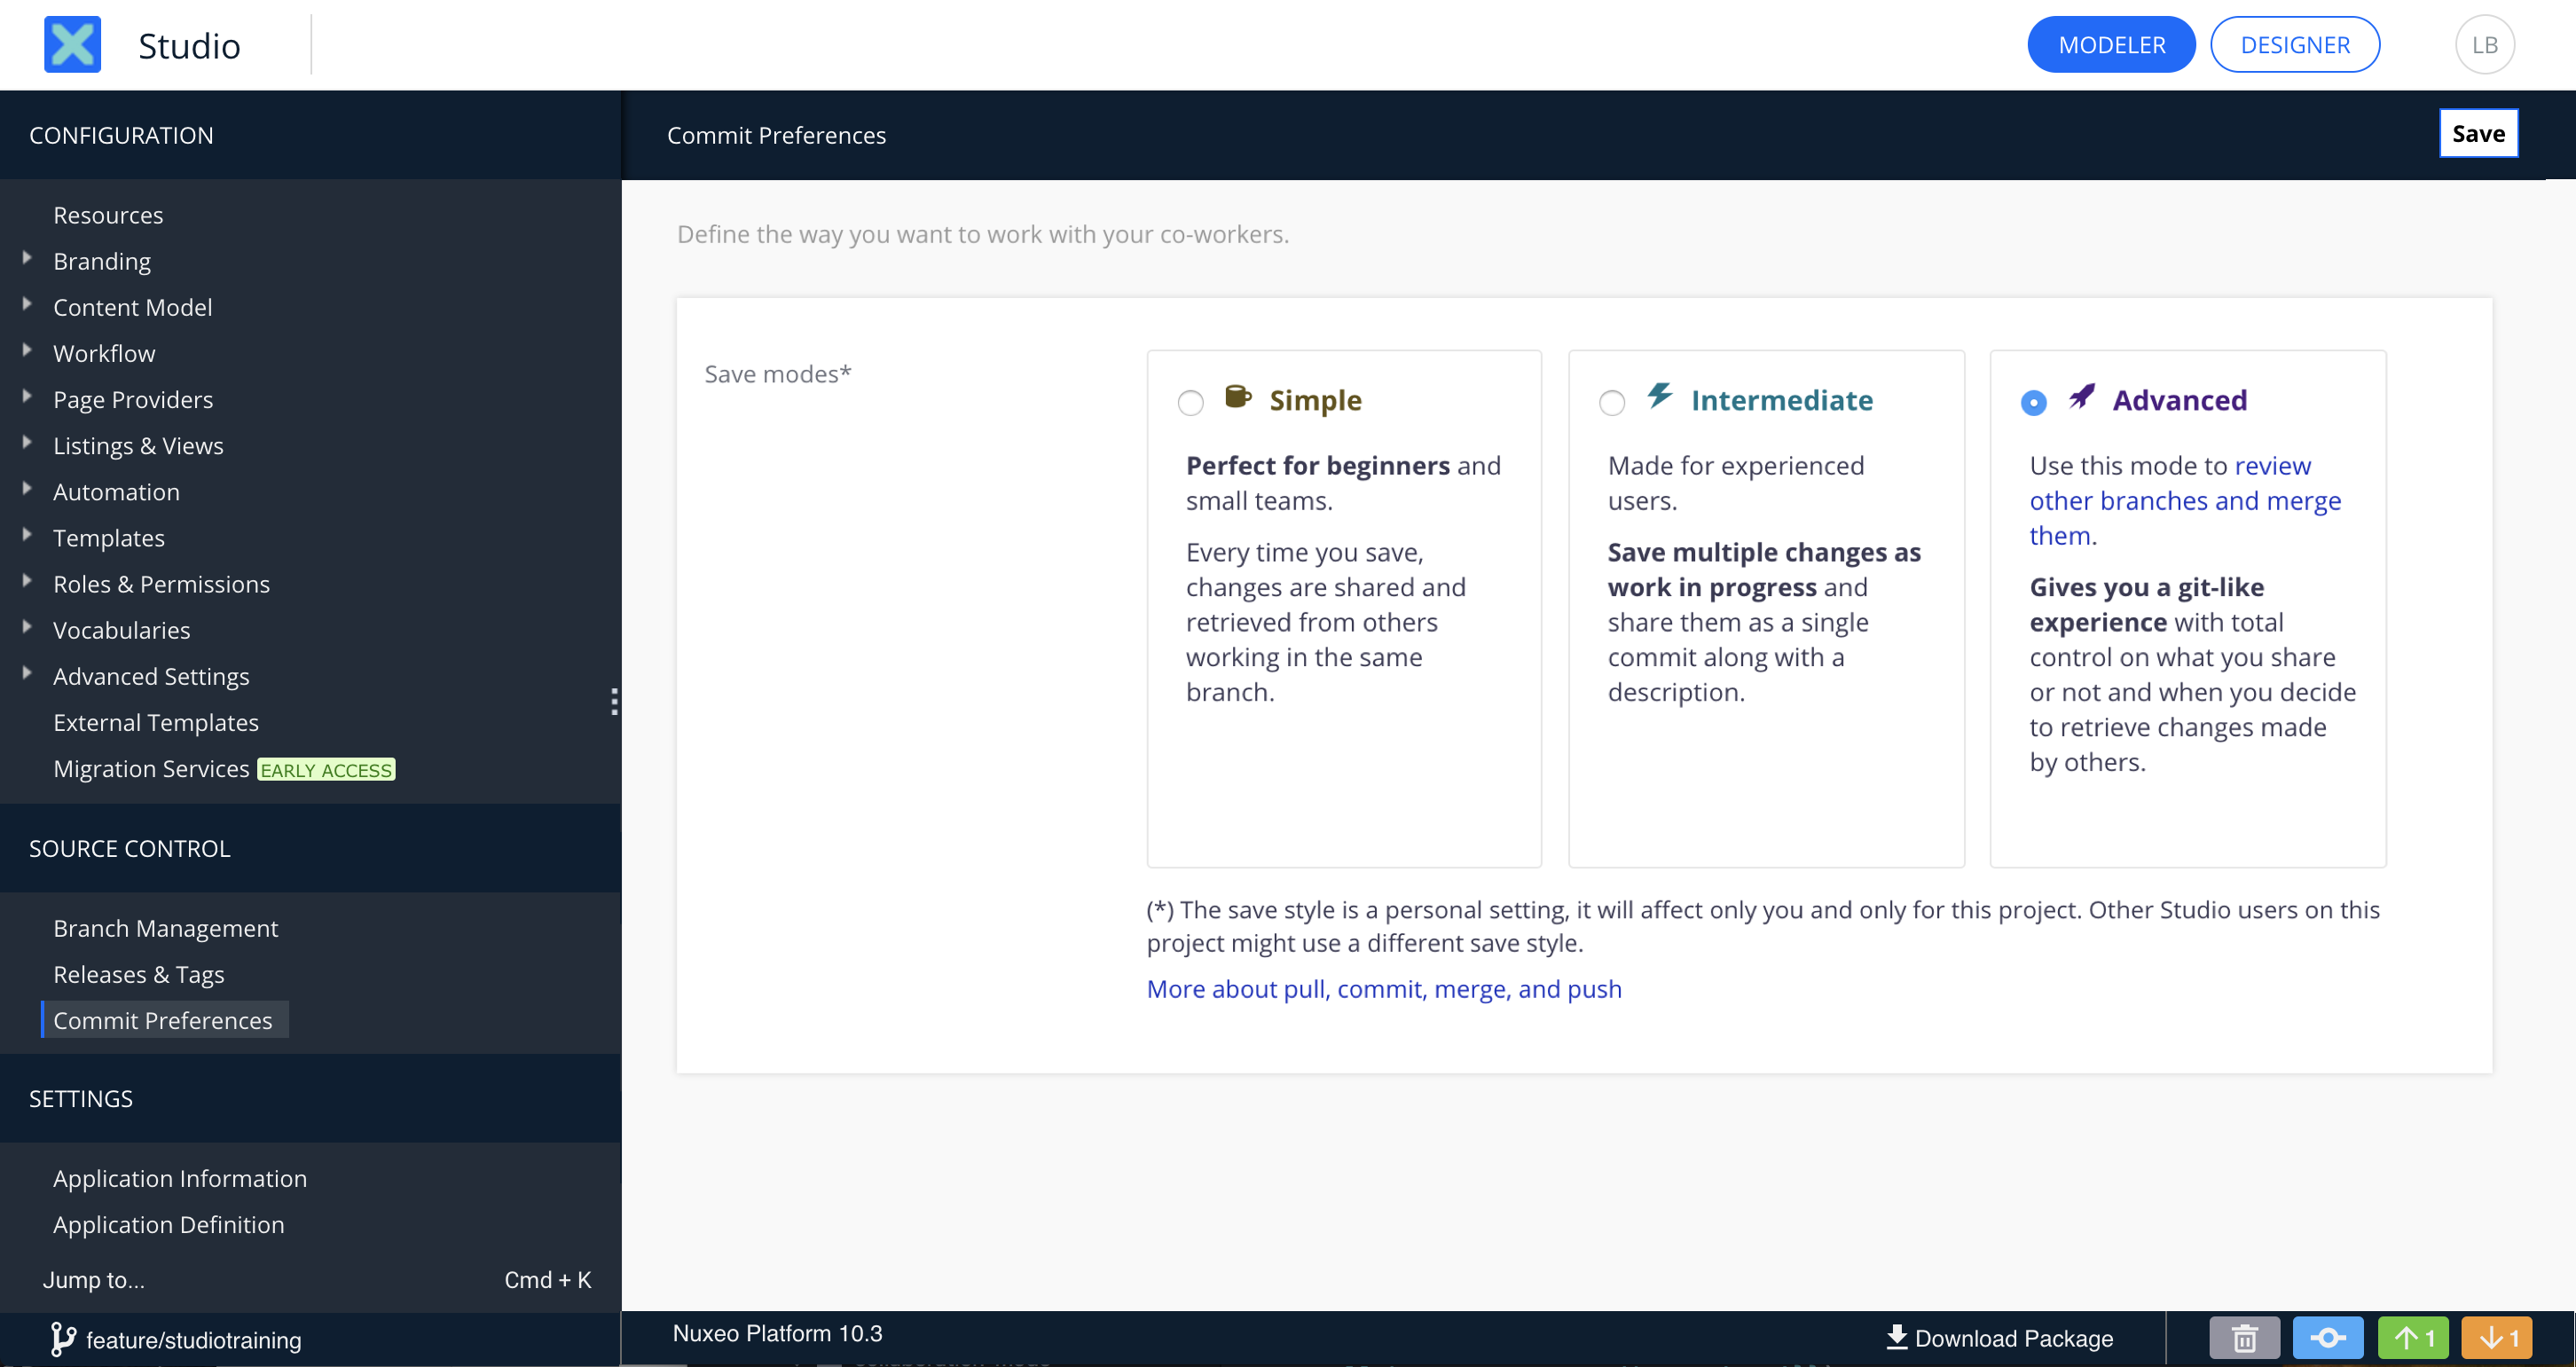Click the trash discard changes icon
The height and width of the screenshot is (1367, 2576).
point(2244,1337)
